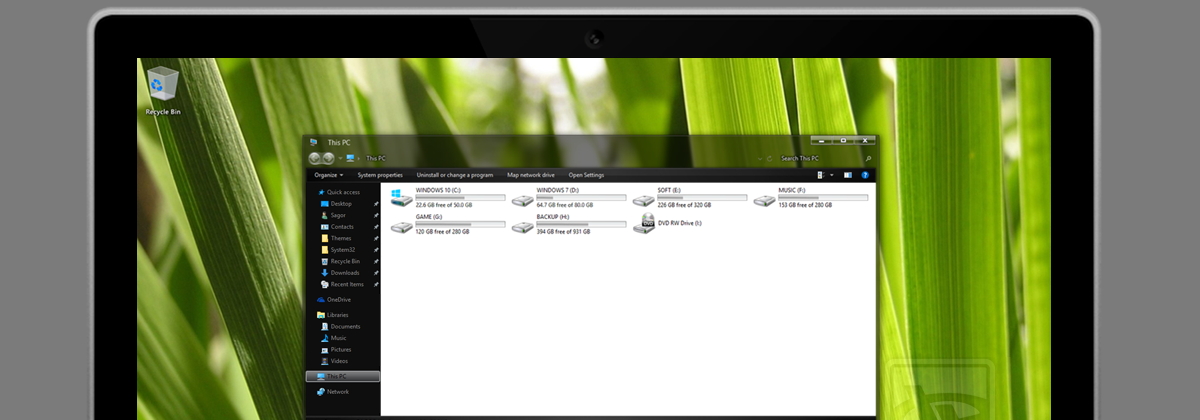The image size is (1200, 420).
Task: Click the This PC address bar path
Action: pyautogui.click(x=376, y=158)
